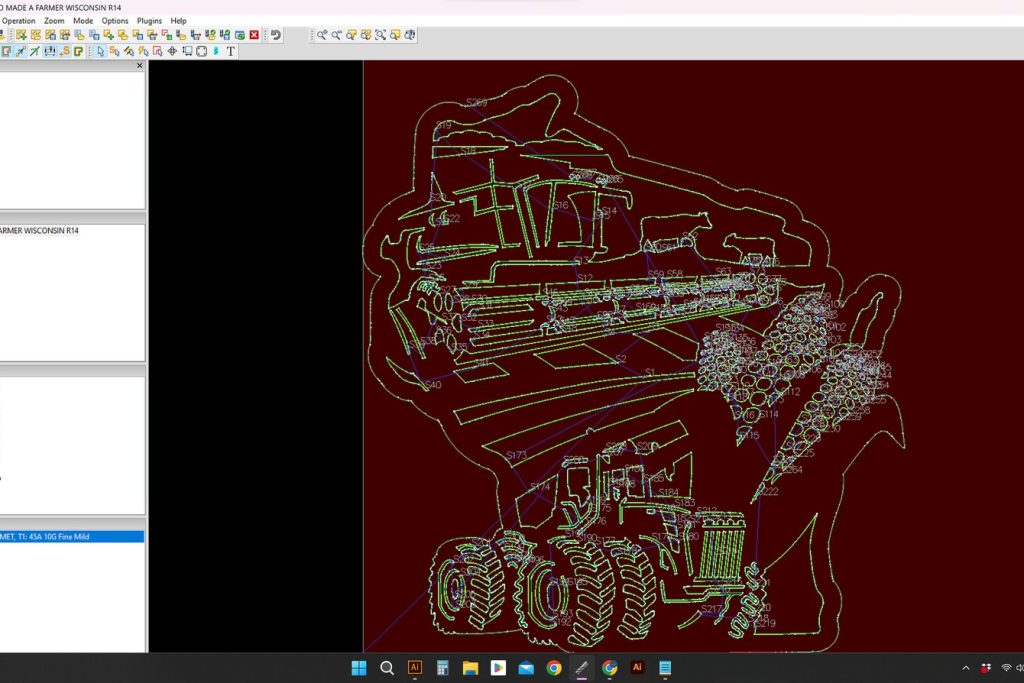Expand the system tray hidden icons chevron

(x=966, y=668)
